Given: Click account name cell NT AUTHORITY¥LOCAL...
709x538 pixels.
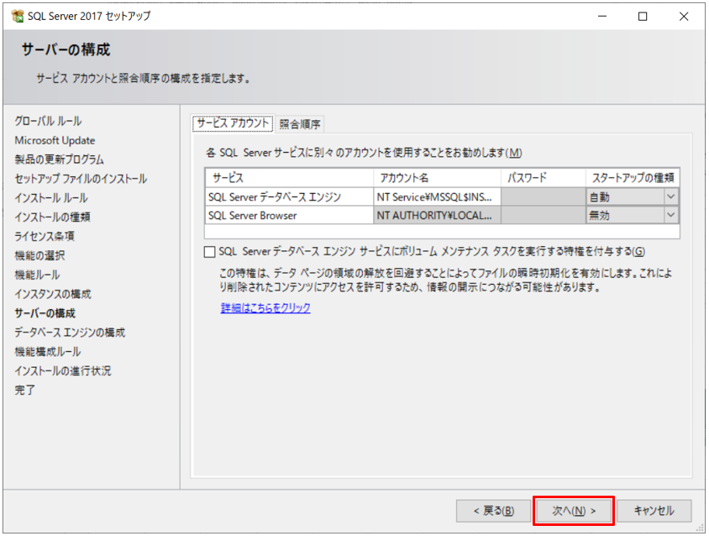Looking at the screenshot, I should 437,215.
